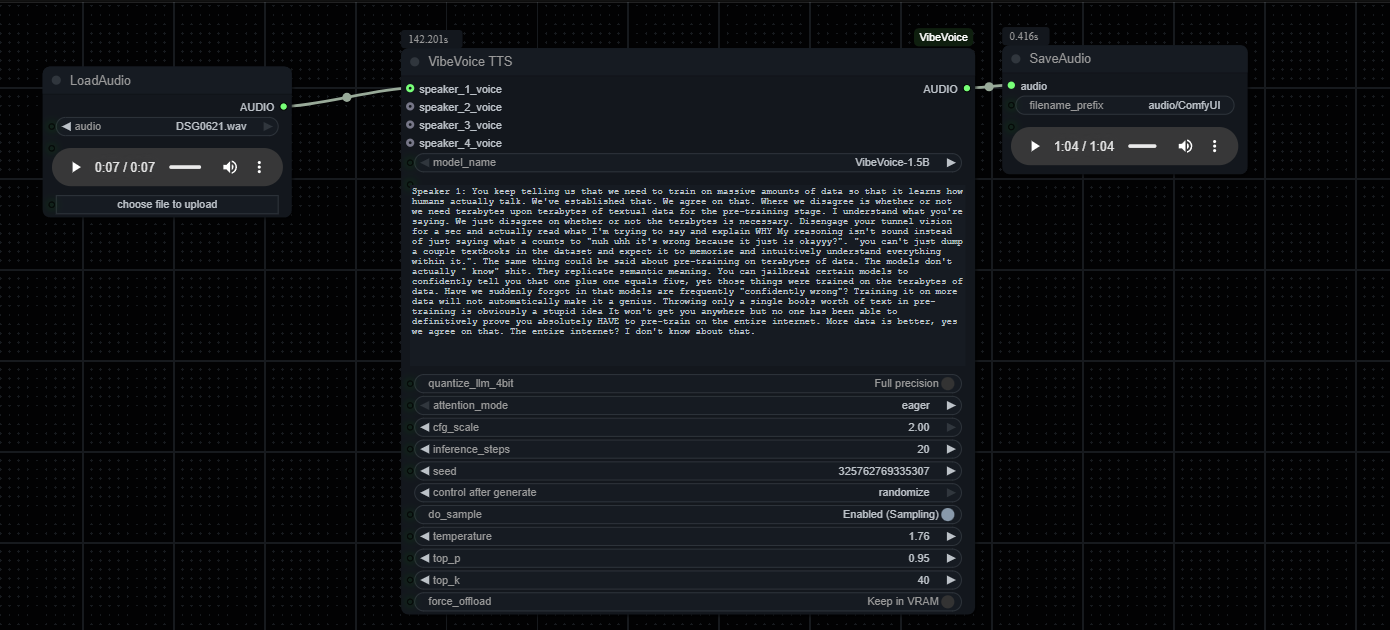The height and width of the screenshot is (630, 1390).
Task: Play the LoadAudio clip preview
Action: coord(76,167)
